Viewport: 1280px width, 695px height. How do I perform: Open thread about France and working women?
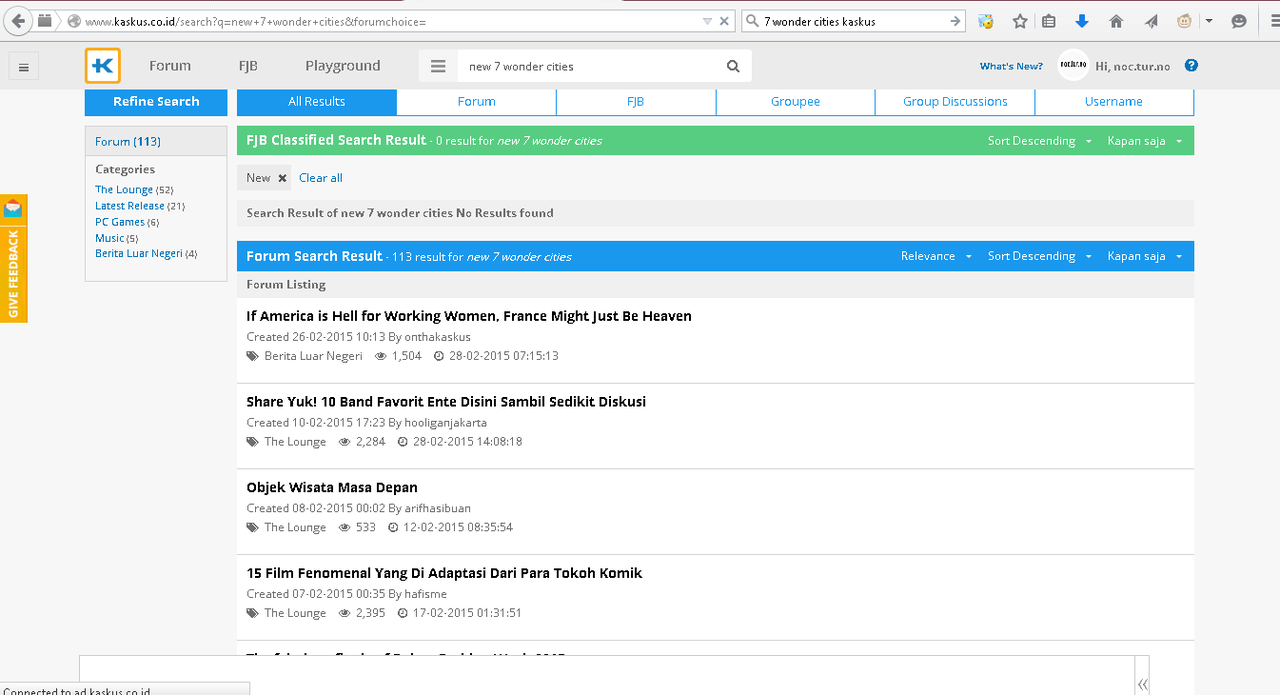coord(469,316)
